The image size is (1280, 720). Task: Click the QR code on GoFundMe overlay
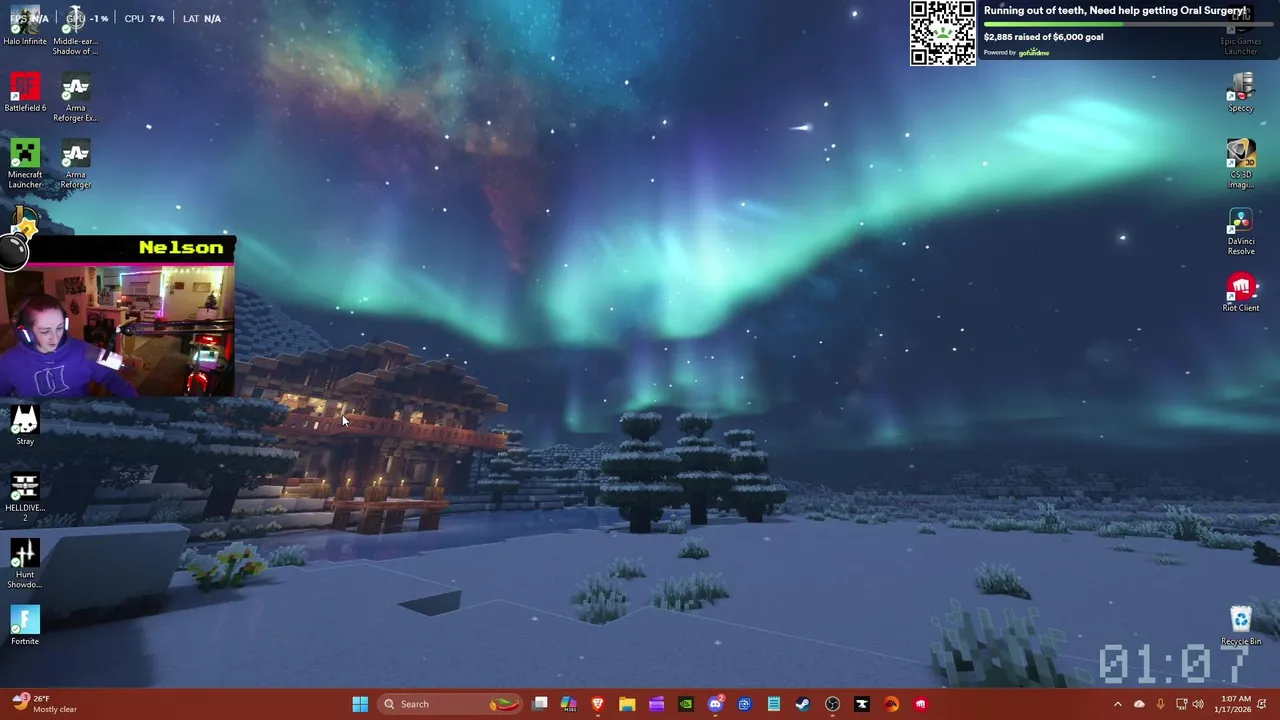coord(942,33)
